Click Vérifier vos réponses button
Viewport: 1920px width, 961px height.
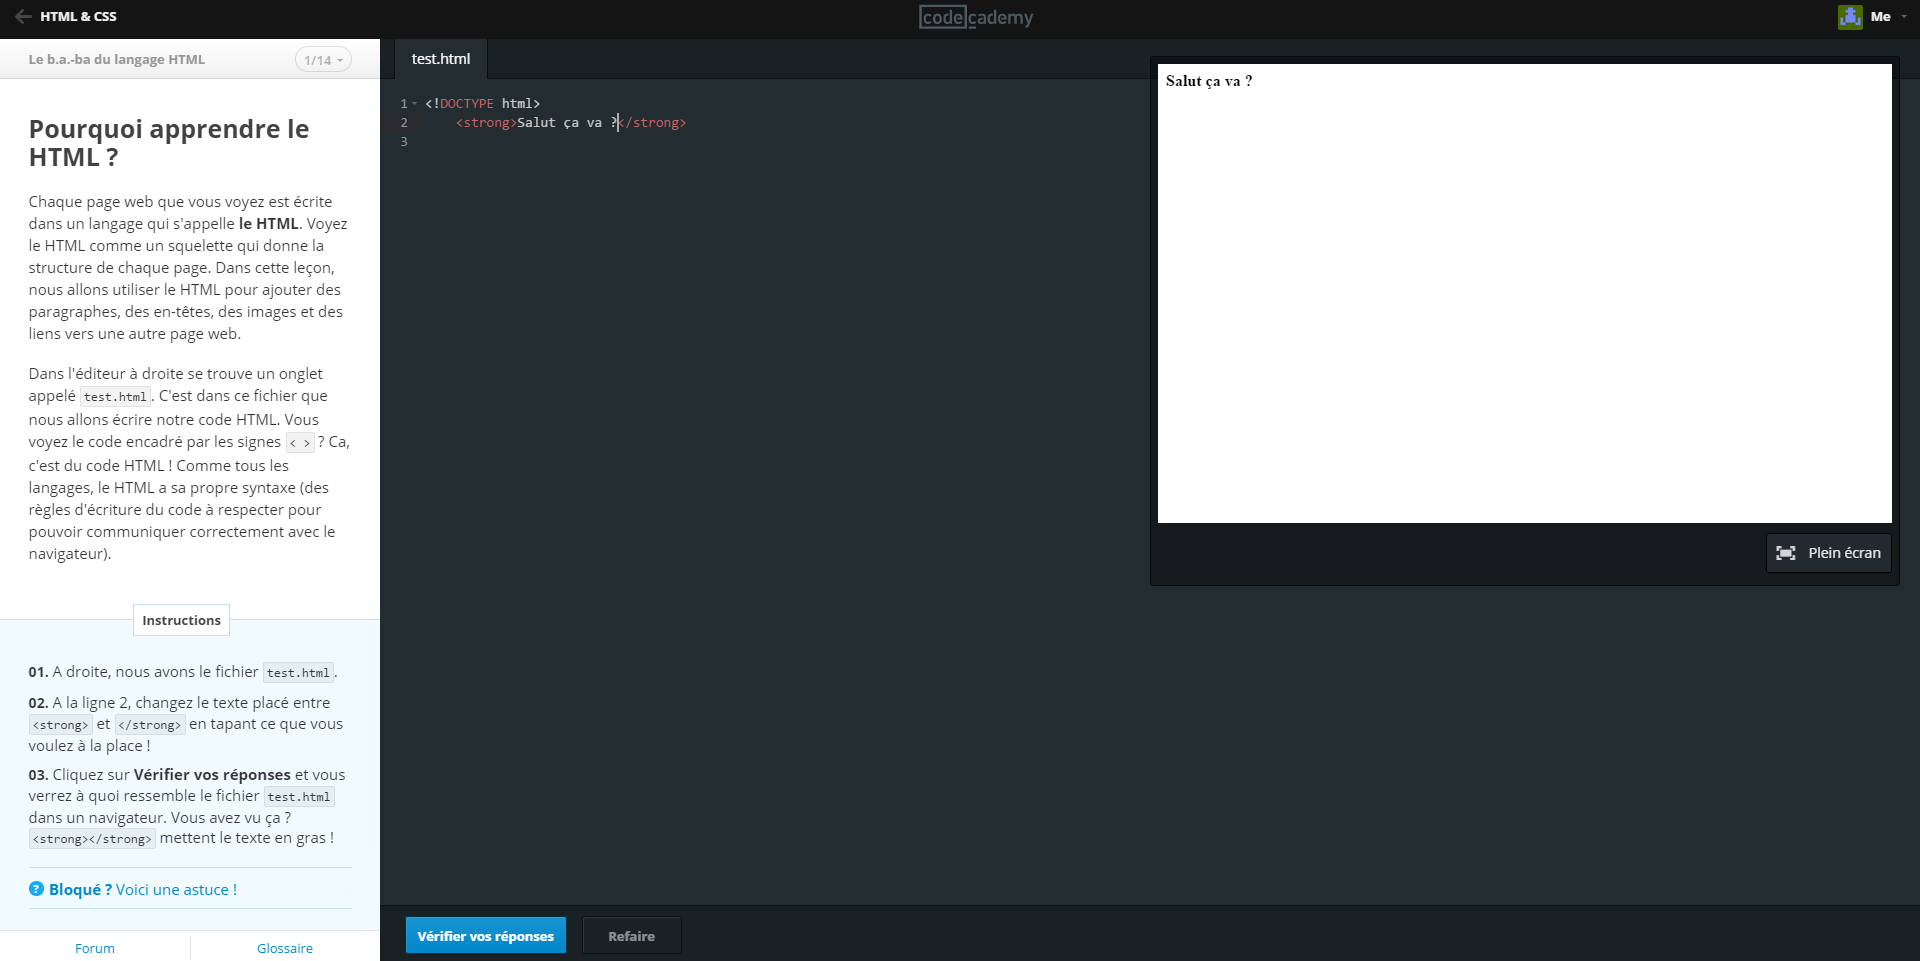(485, 936)
